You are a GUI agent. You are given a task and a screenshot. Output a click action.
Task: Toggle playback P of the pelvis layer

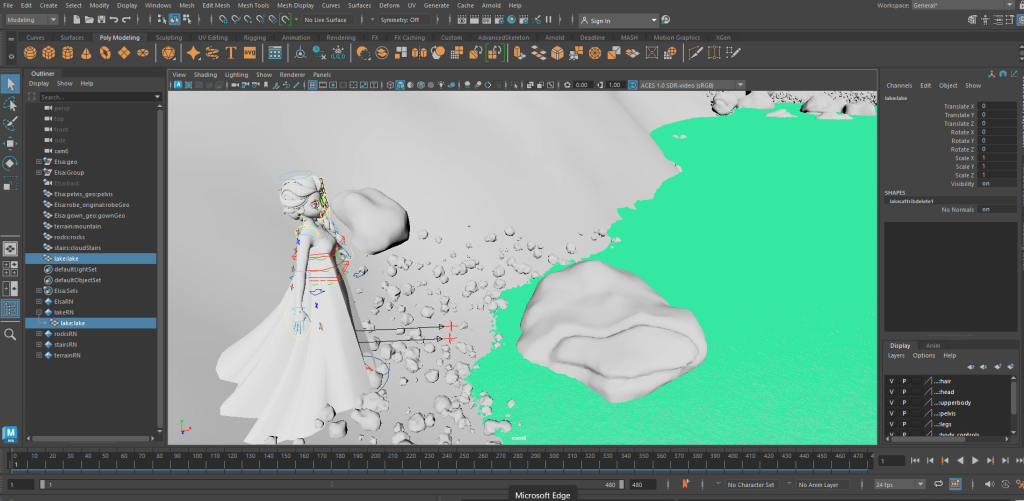coord(904,413)
